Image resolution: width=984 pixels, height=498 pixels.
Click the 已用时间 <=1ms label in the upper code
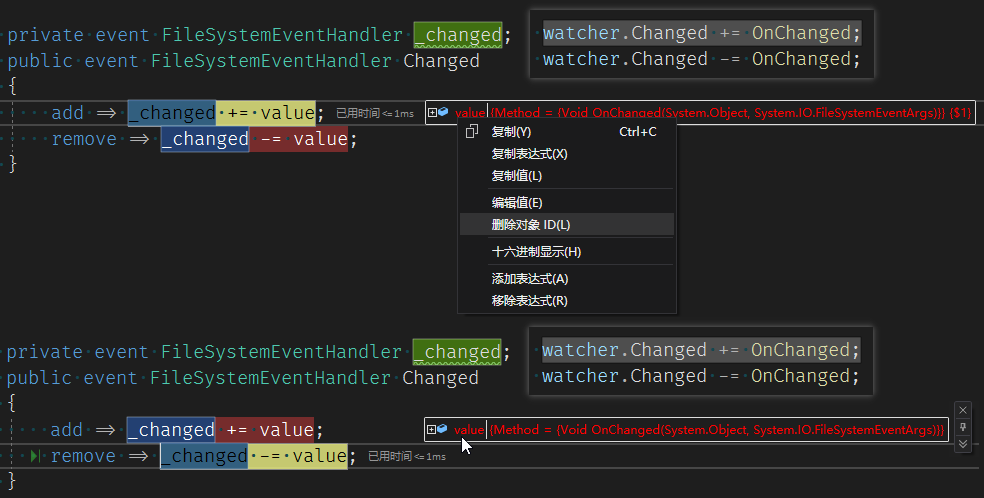tap(374, 114)
